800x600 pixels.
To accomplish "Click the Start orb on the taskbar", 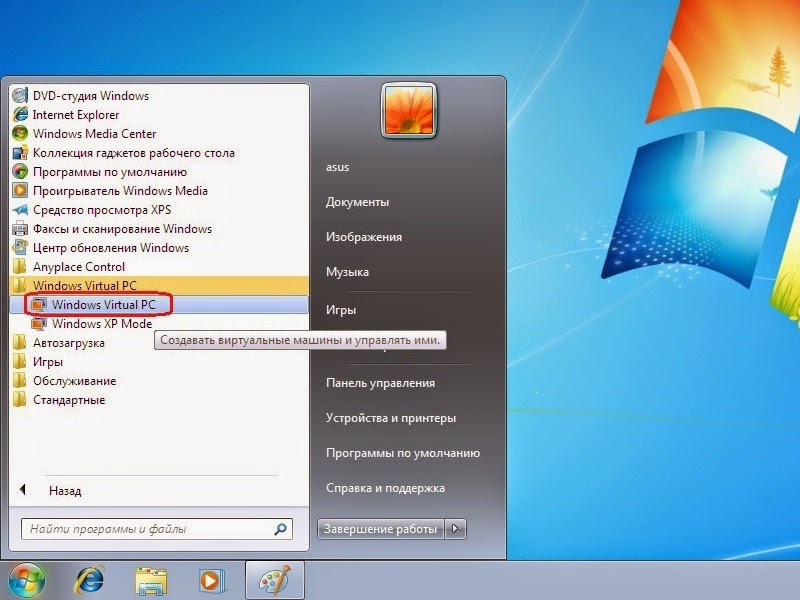I will click(27, 581).
